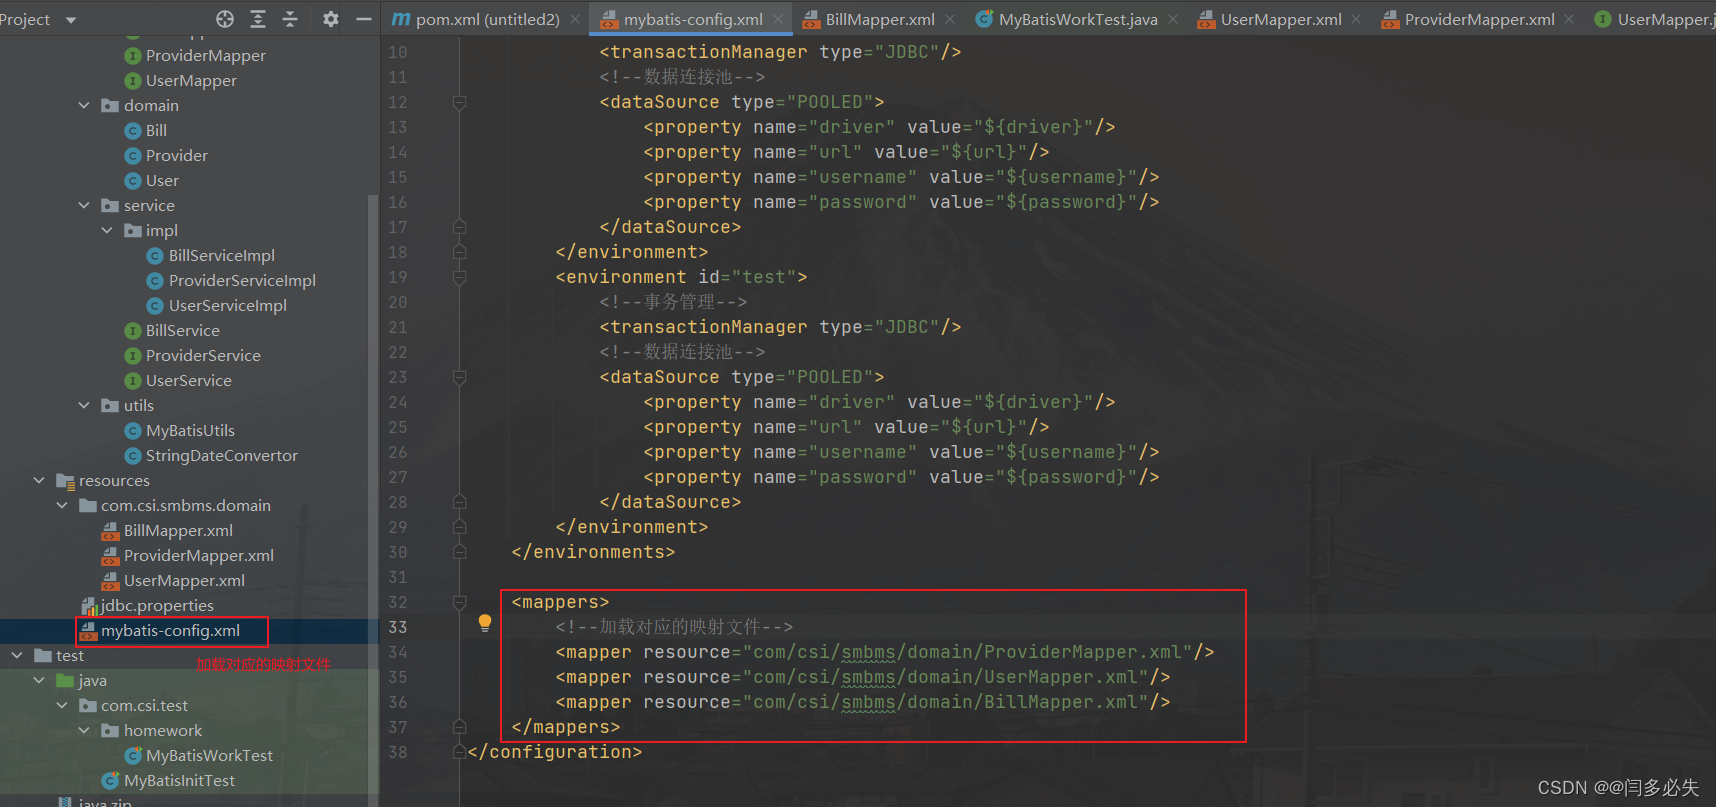The image size is (1716, 807).
Task: Click line number 33 in gutter
Action: (398, 627)
